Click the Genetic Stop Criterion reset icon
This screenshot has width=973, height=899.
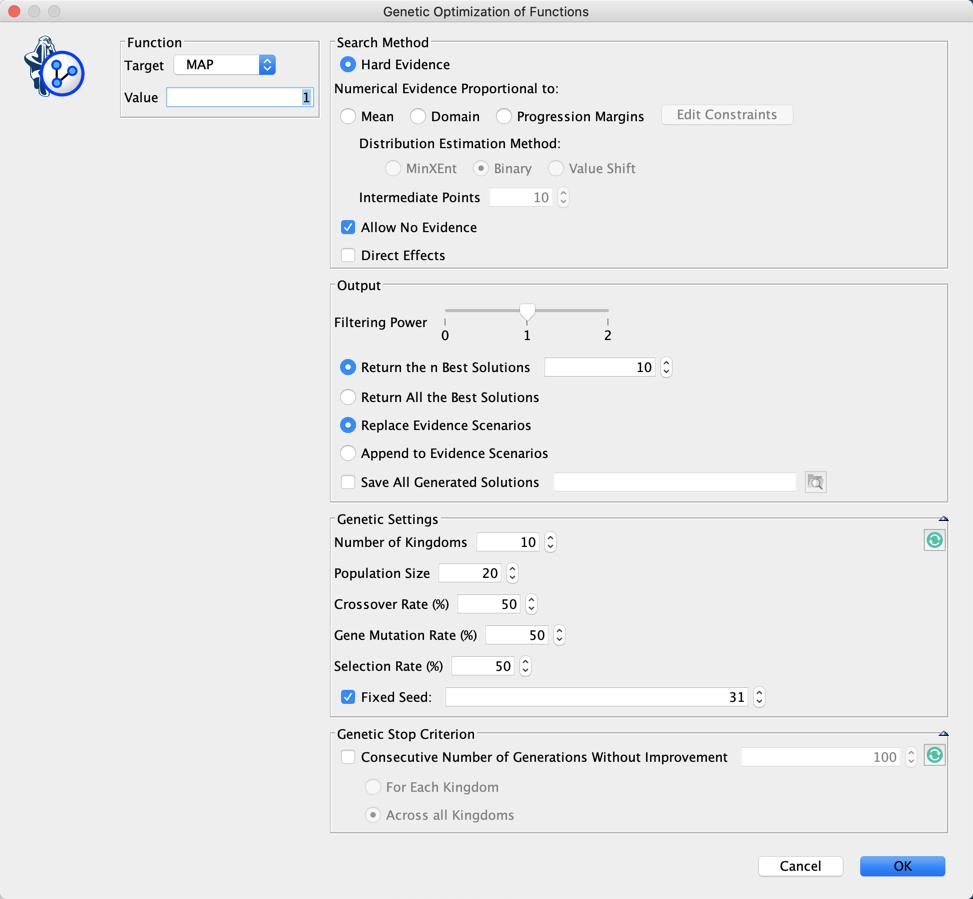[x=934, y=756]
